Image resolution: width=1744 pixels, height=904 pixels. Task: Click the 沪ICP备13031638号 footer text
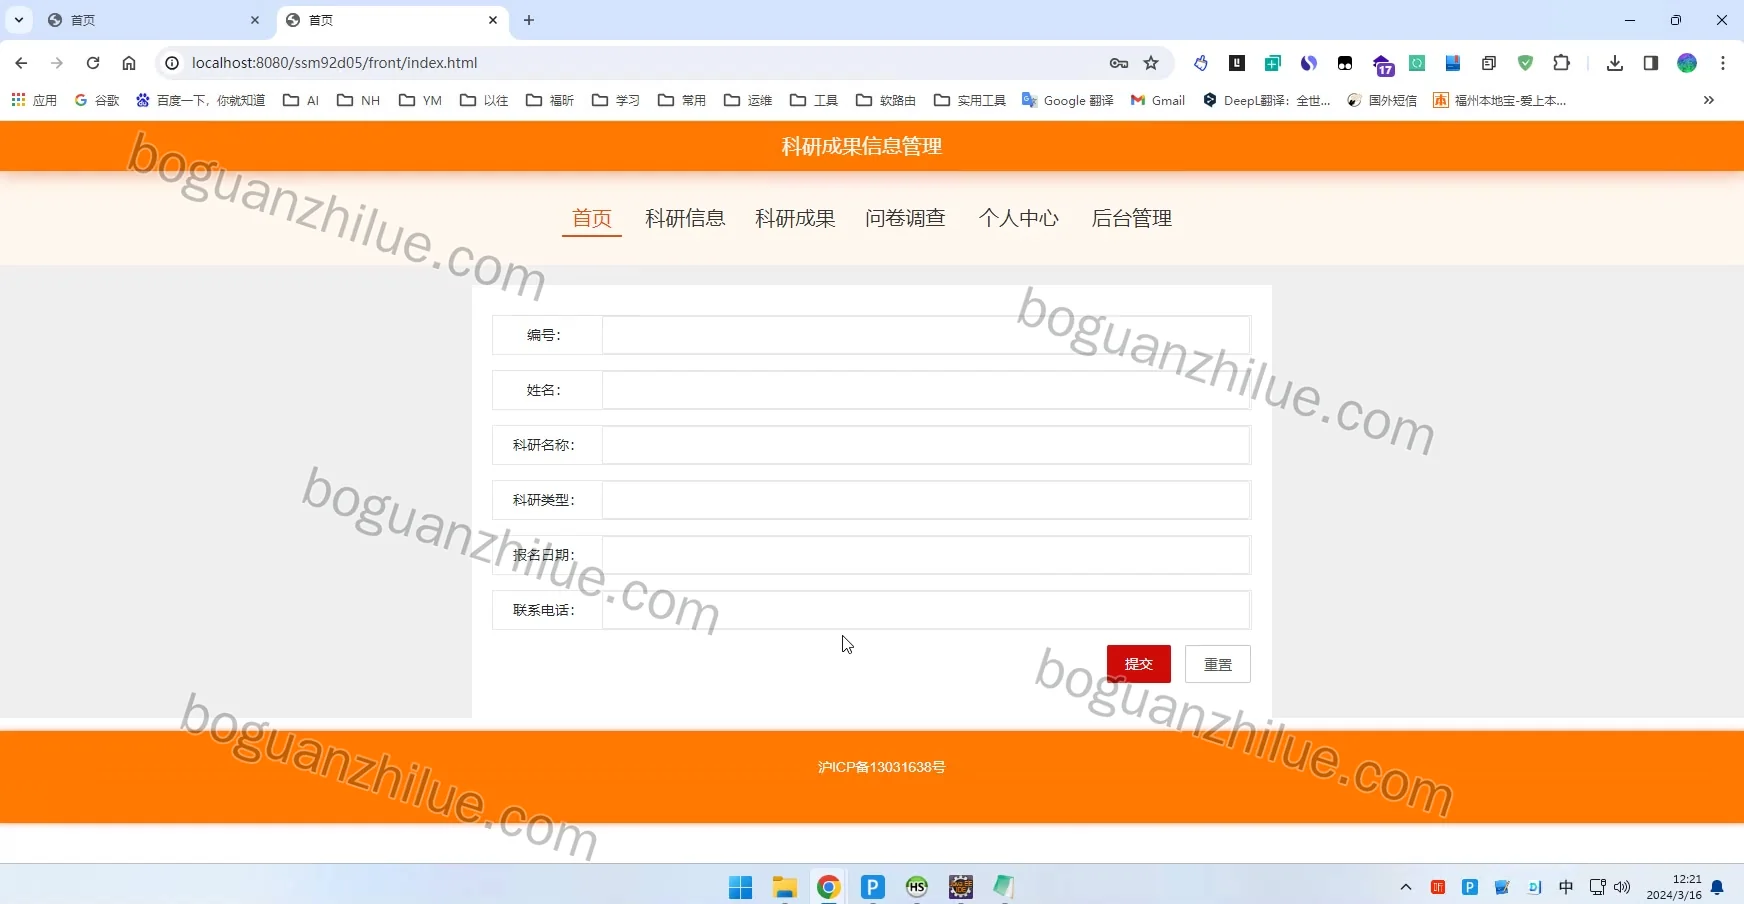881,767
